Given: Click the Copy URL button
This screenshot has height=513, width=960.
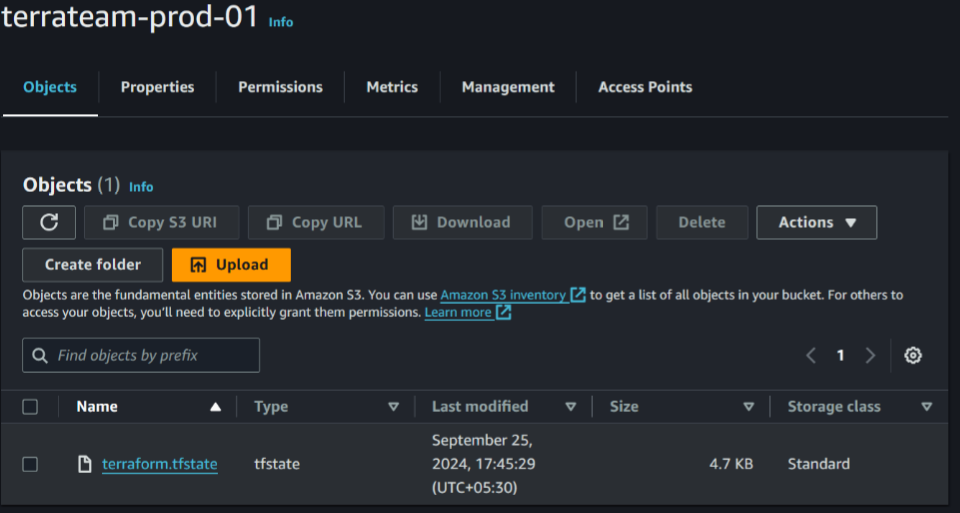Looking at the screenshot, I should pos(316,222).
